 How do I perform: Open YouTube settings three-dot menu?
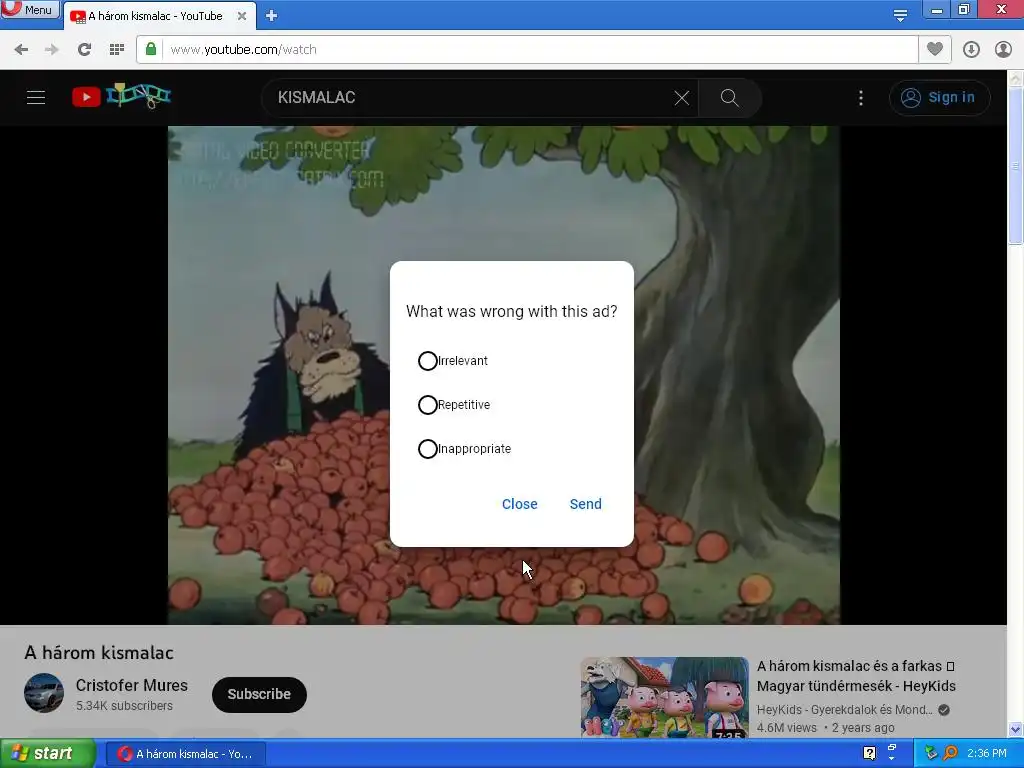click(861, 98)
